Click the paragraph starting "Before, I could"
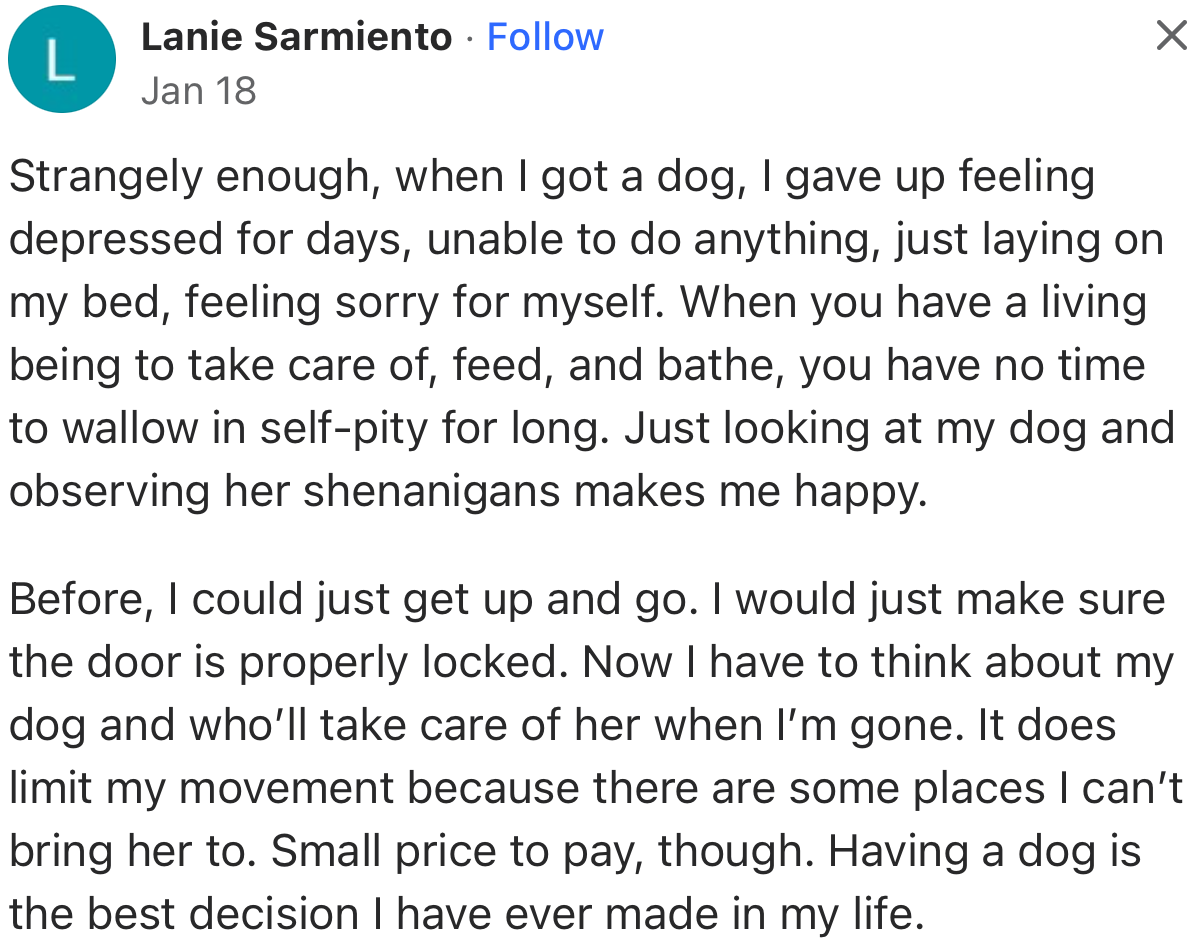 [590, 756]
